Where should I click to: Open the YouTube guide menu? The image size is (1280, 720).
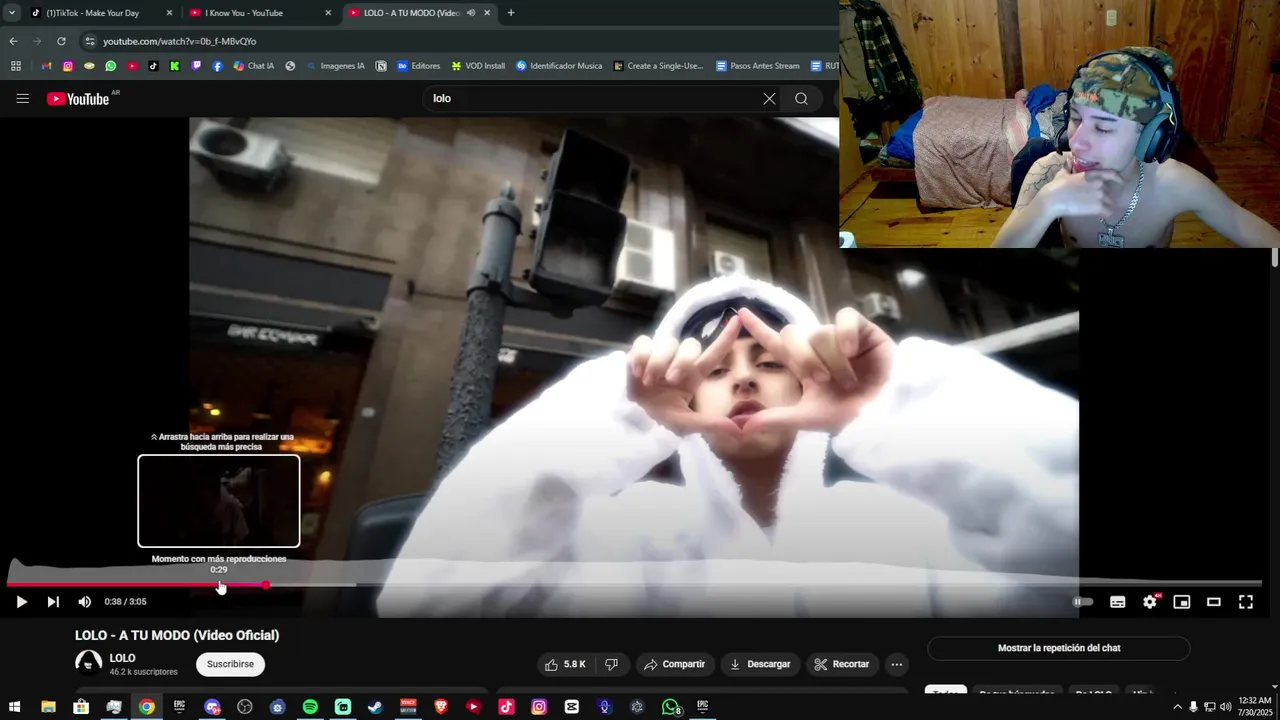click(x=22, y=98)
